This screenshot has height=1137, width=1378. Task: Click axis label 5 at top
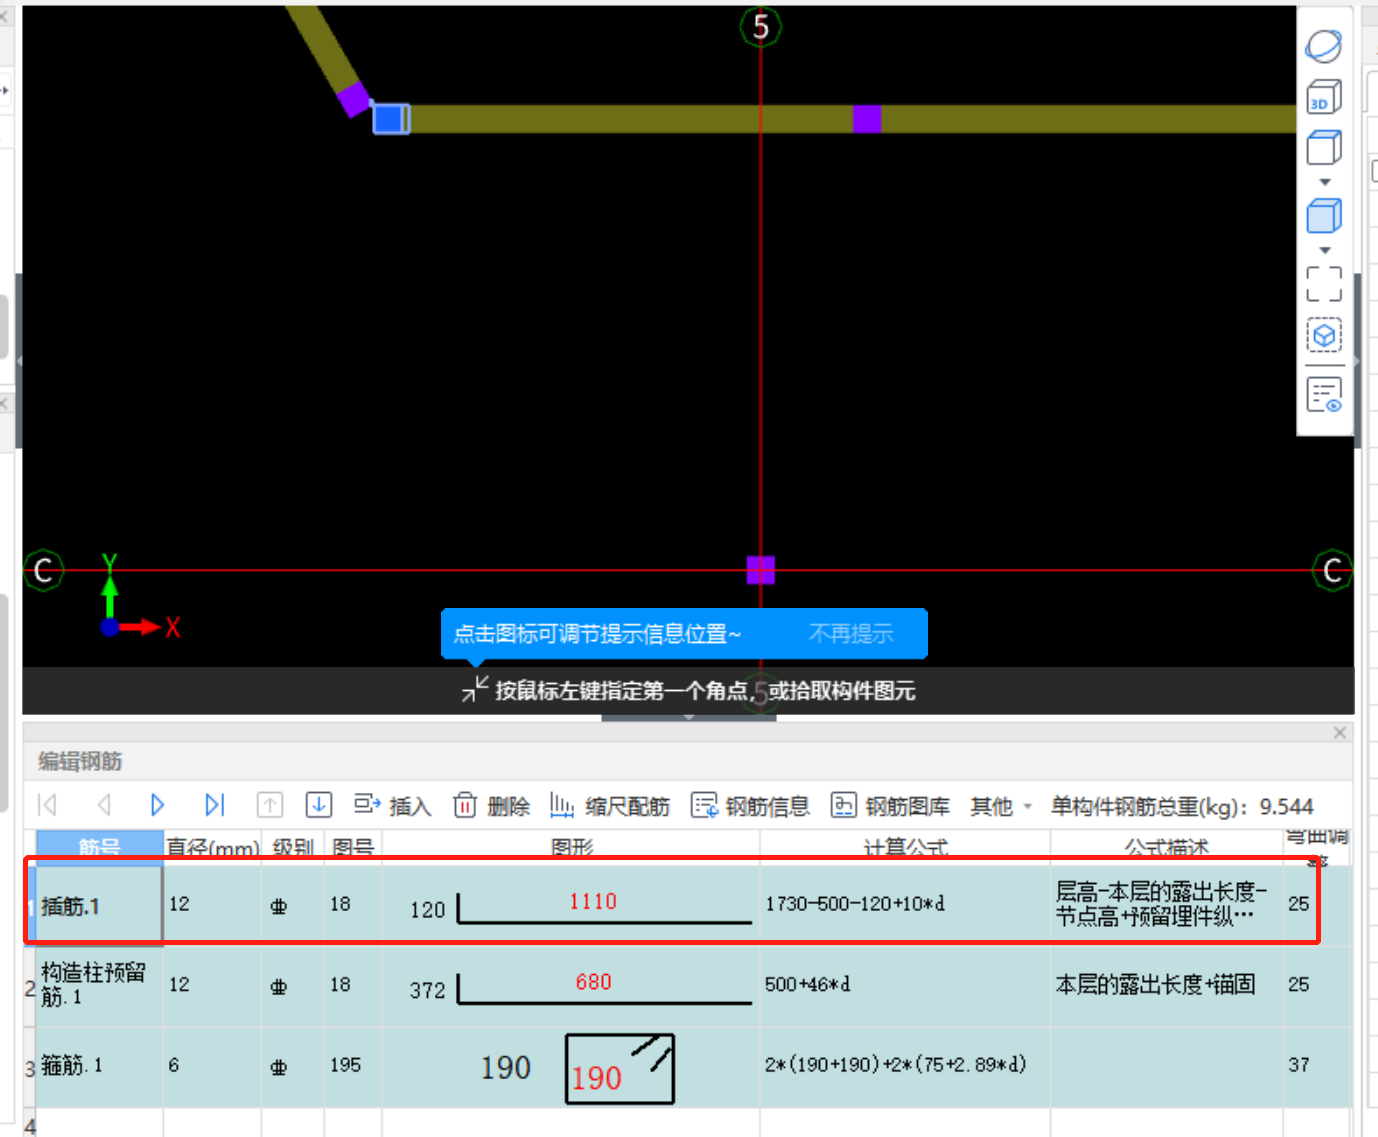coord(760,27)
